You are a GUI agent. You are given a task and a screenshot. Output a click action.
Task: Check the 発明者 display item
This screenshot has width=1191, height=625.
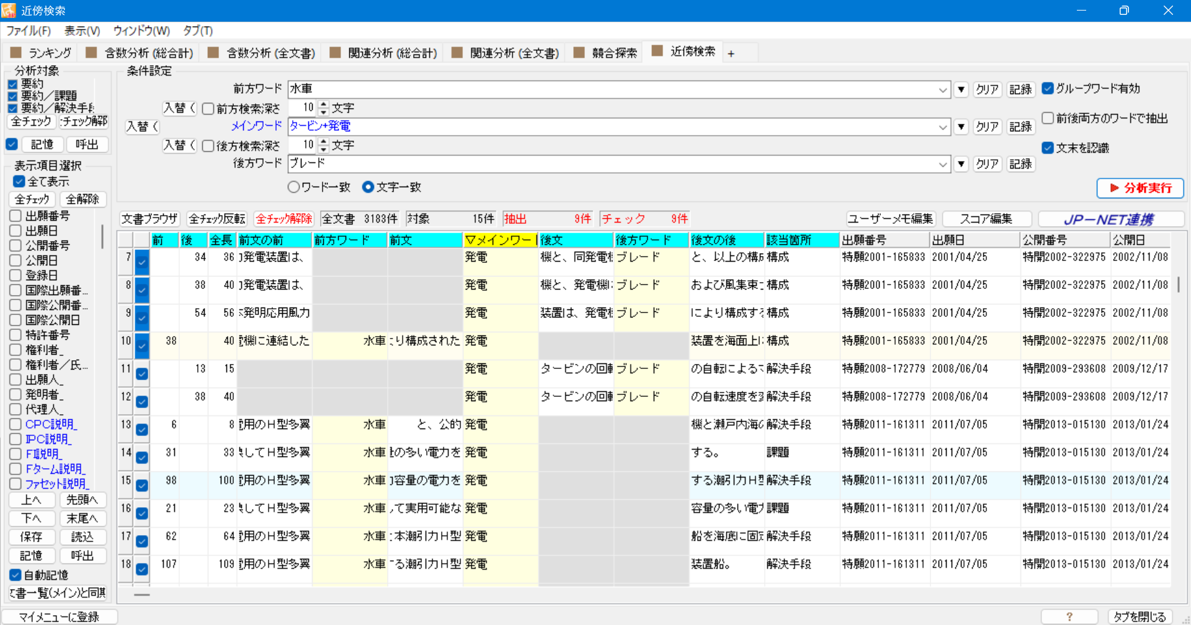click(x=15, y=394)
